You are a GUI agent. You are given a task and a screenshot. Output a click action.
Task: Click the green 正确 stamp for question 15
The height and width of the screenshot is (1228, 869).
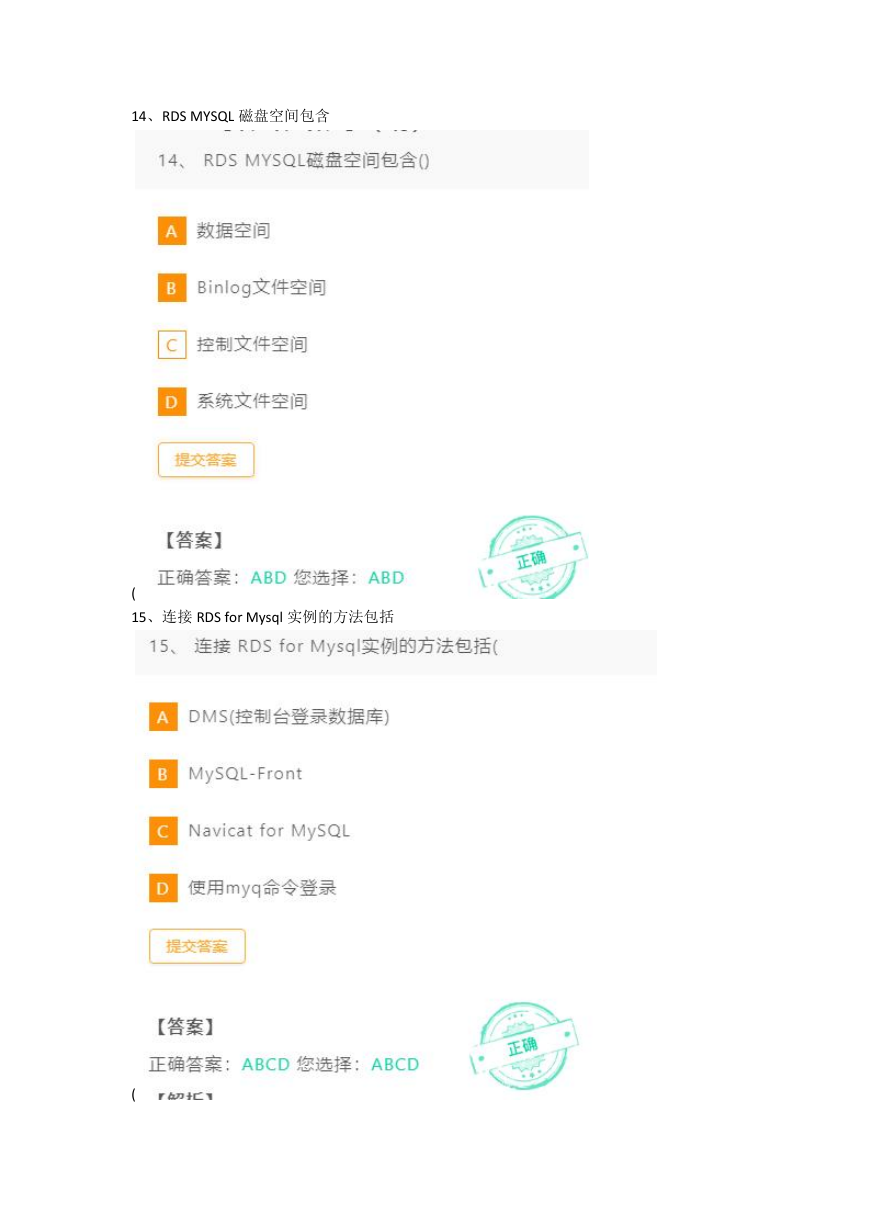click(x=525, y=1045)
